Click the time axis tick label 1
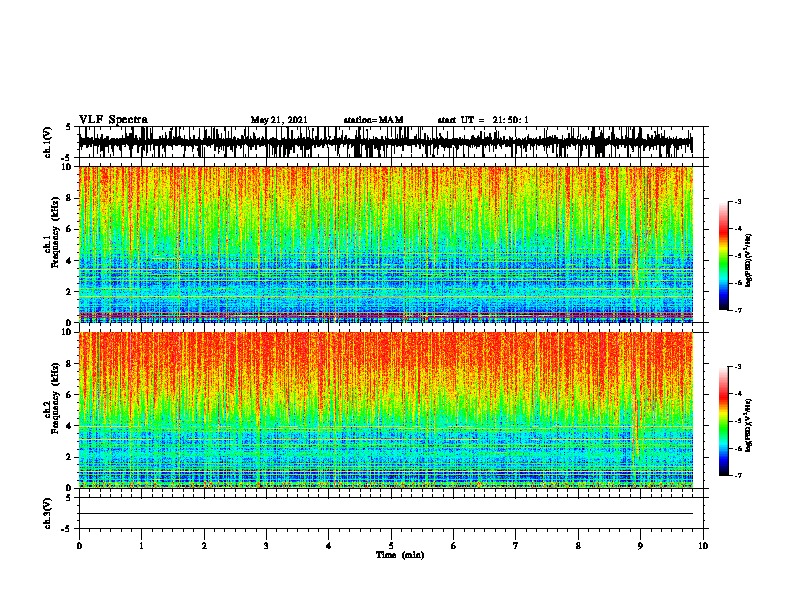 pyautogui.click(x=141, y=545)
